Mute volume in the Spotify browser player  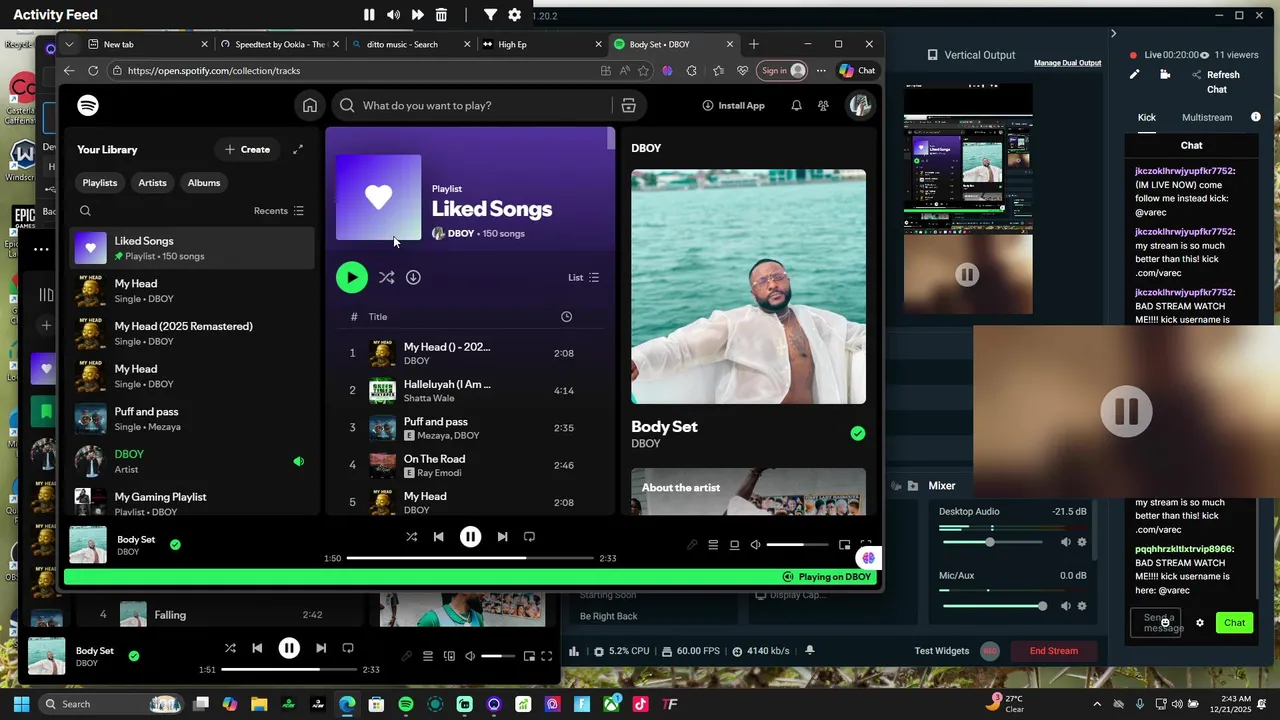(x=756, y=545)
